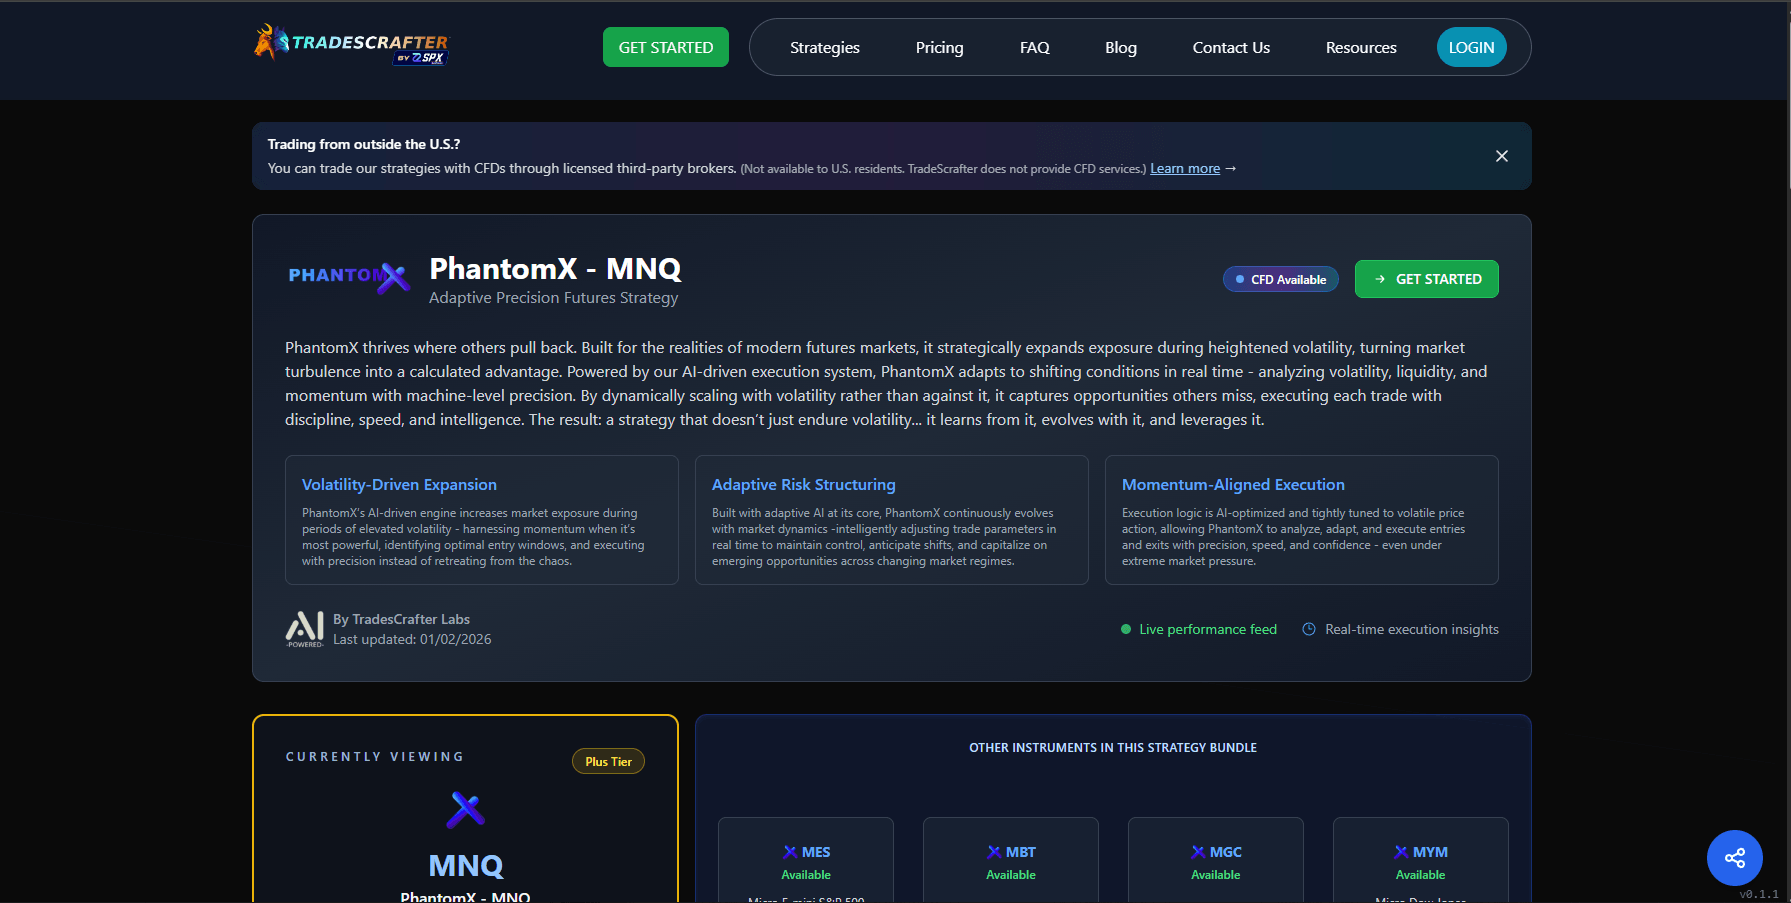Click the green GET STARTED header button
Screen dimensions: 1791x903
(x=666, y=47)
